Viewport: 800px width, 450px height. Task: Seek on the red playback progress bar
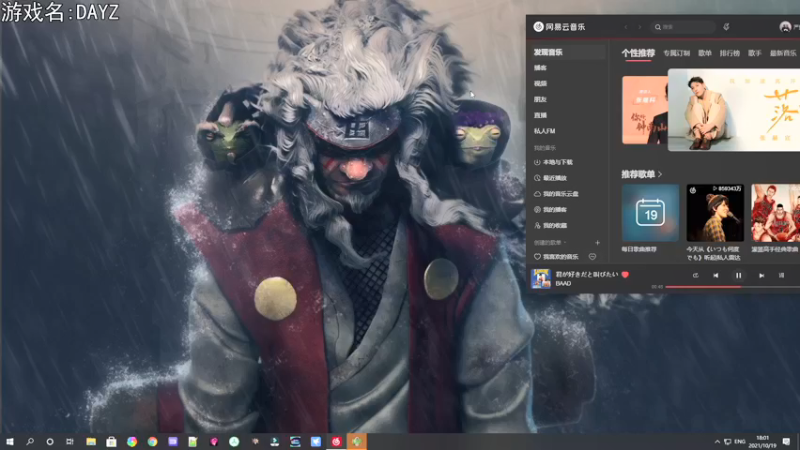tap(733, 287)
